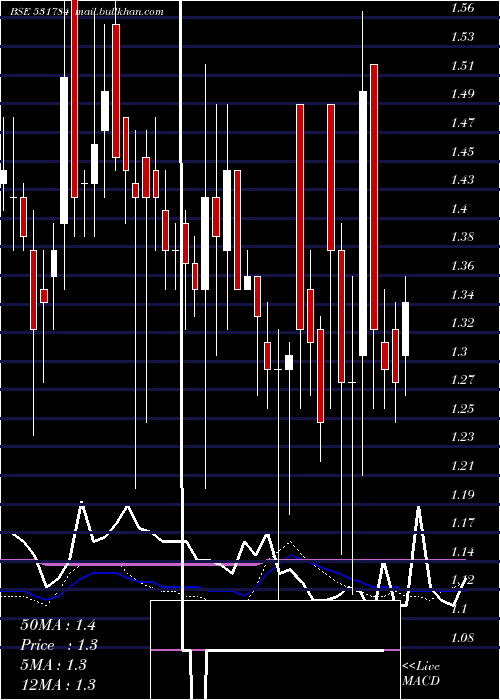Viewport: 500px width, 700px height.
Task: Select the 5MA : 1.3 legend entry
Action: click(56, 665)
